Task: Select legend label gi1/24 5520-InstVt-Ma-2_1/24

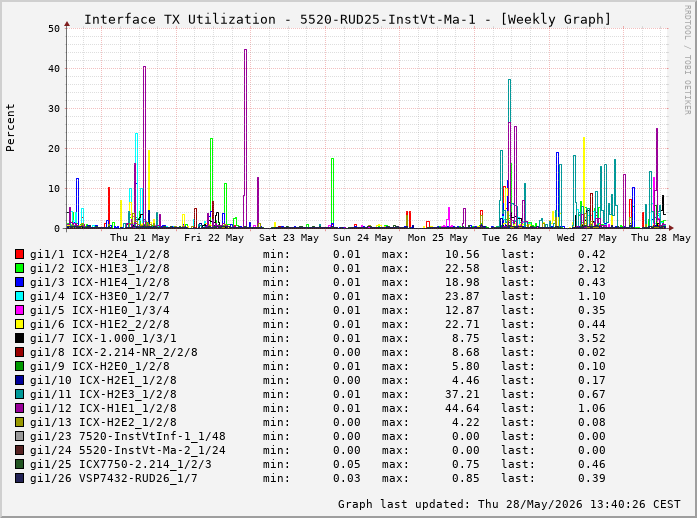Action: click(x=128, y=450)
